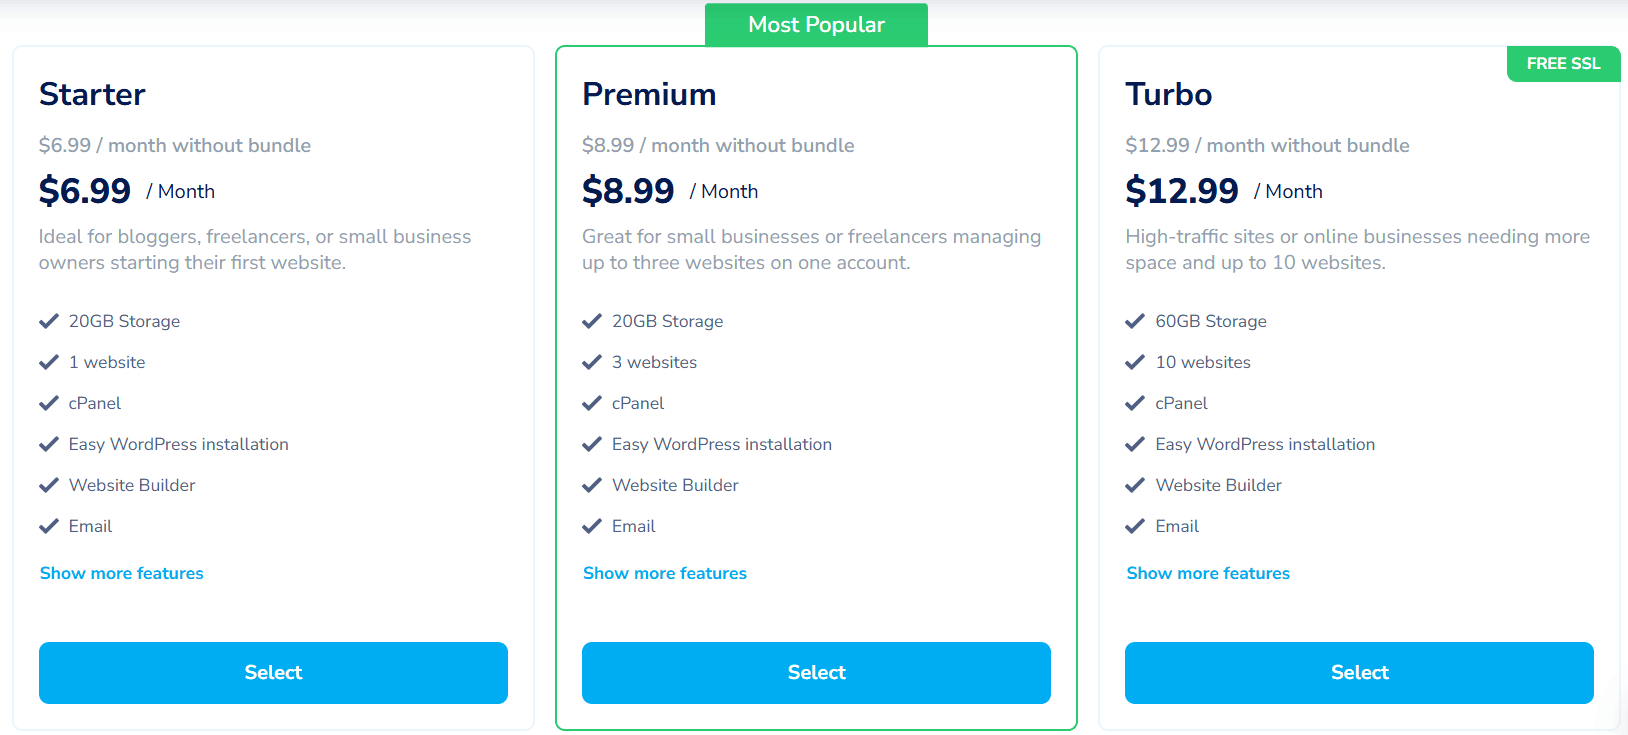Click checkmark next to Starter's 1 website
This screenshot has width=1628, height=735.
49,362
